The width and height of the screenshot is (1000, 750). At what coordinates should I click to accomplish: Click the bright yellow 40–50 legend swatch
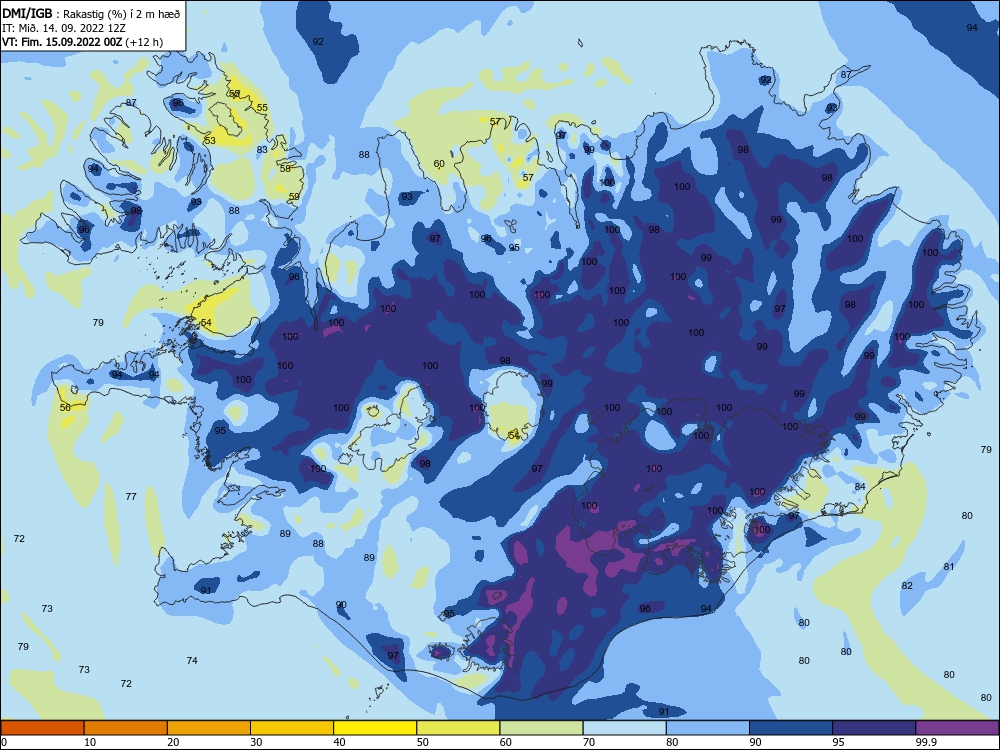[x=375, y=728]
